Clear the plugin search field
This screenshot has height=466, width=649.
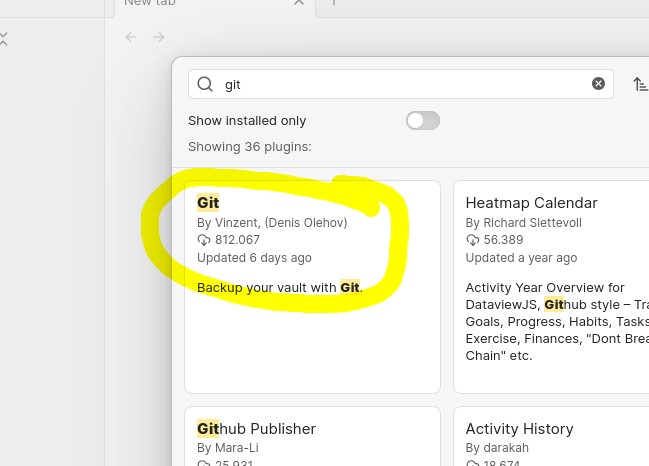coord(598,84)
